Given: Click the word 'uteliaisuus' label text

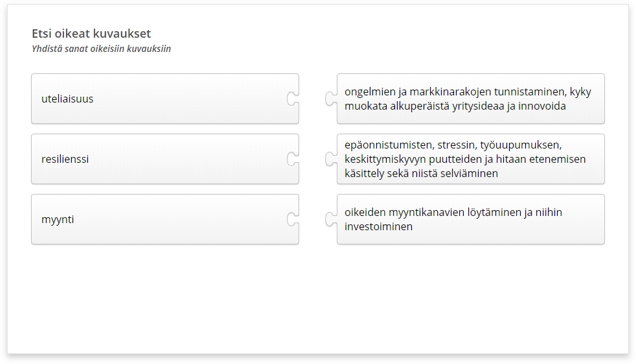Looking at the screenshot, I should point(67,99).
